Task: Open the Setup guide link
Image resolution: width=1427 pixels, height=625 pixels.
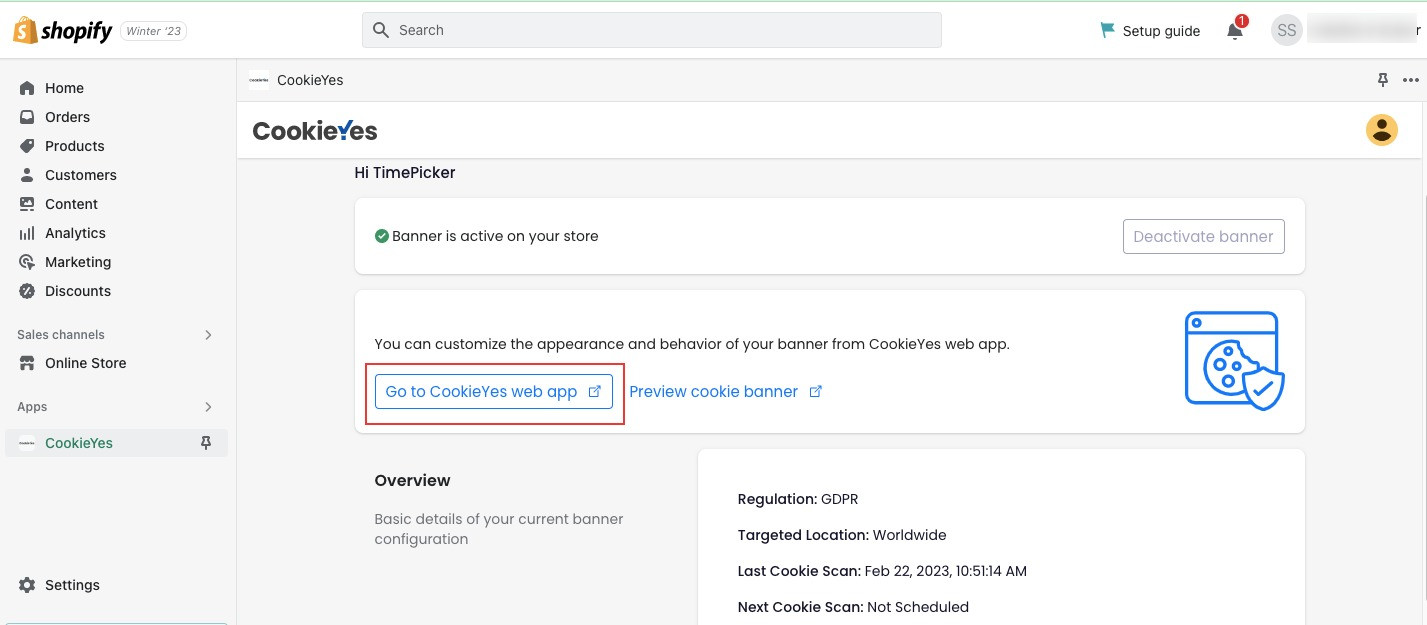Action: pyautogui.click(x=1150, y=30)
